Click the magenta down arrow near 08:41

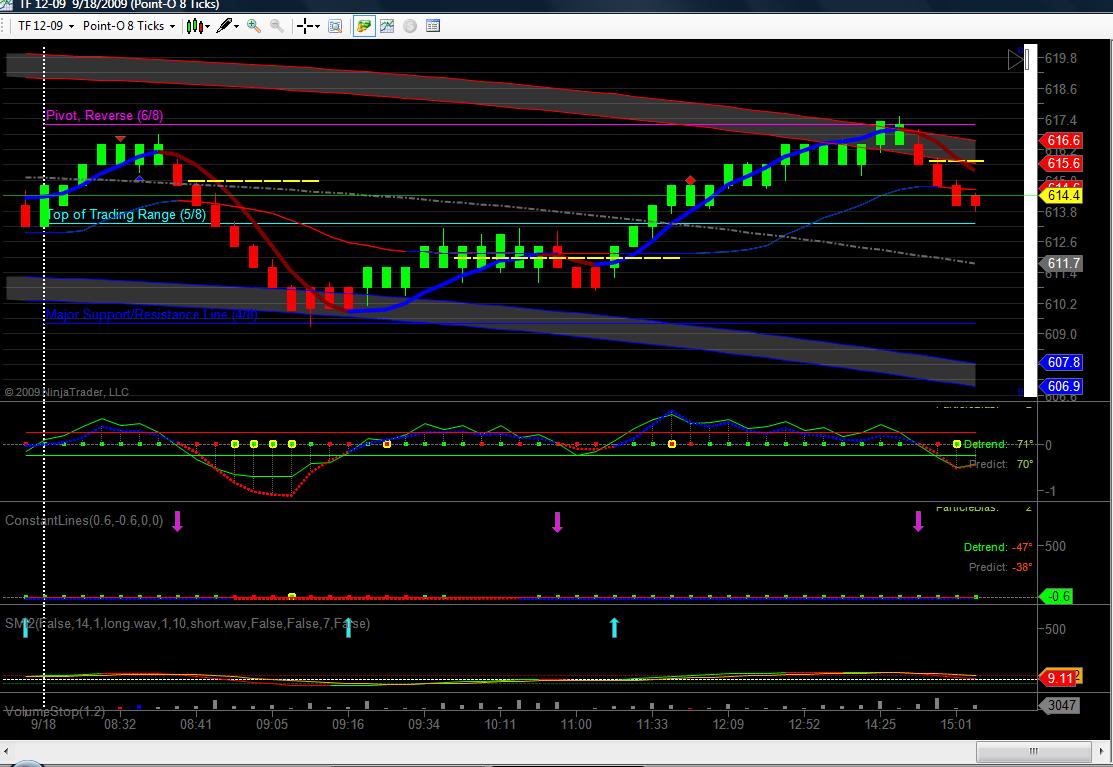tap(177, 522)
